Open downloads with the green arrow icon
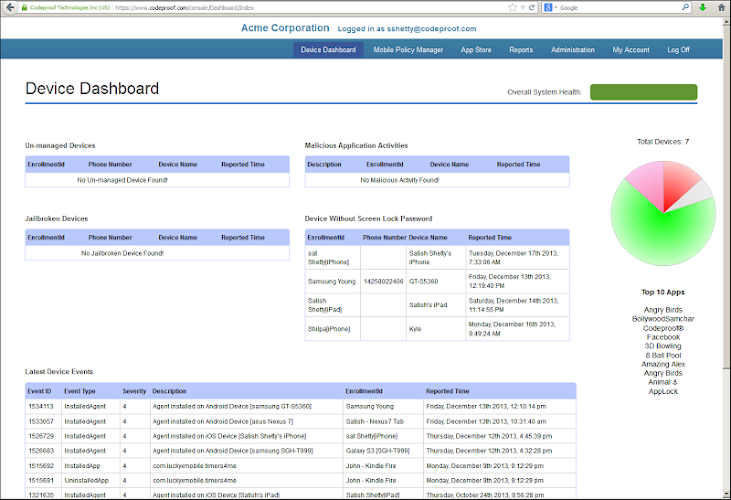Image resolution: width=731 pixels, height=500 pixels. pos(703,7)
